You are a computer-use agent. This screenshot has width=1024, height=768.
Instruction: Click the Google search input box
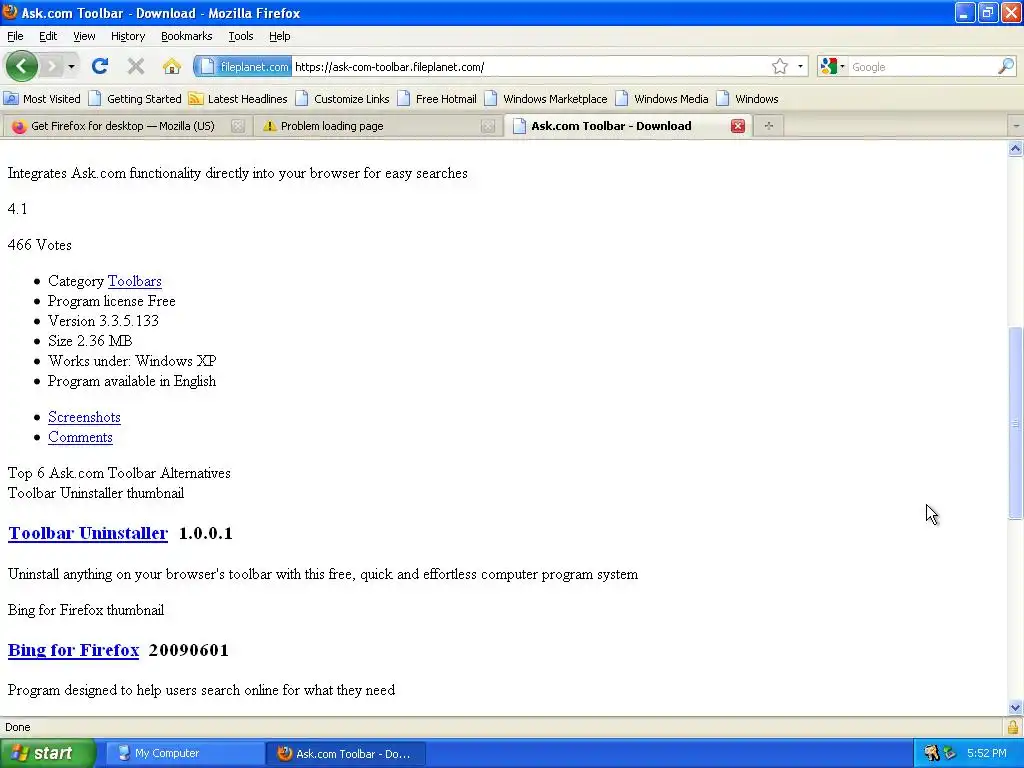coord(922,67)
